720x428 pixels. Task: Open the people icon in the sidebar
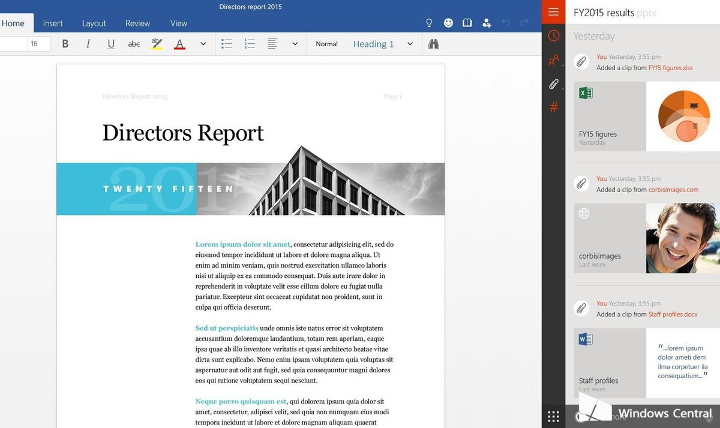553,60
